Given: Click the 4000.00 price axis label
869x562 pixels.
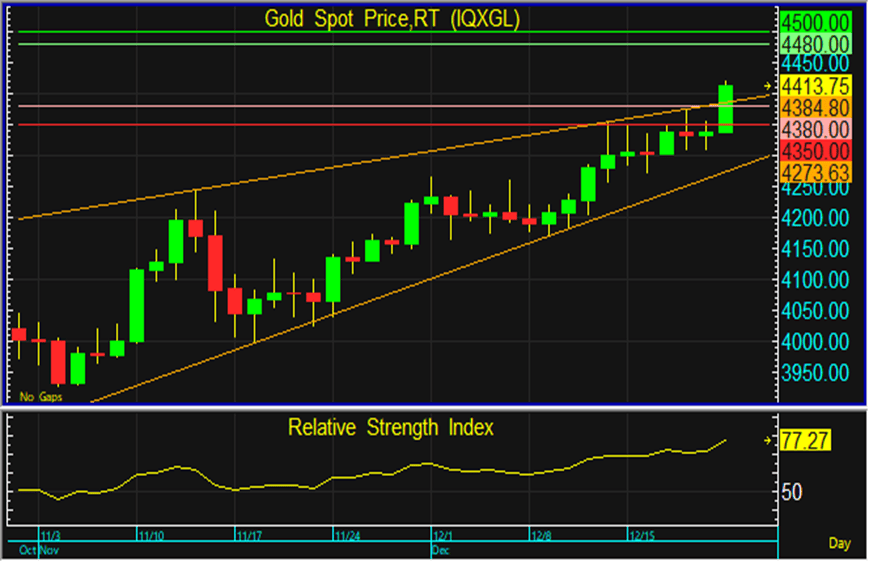Looking at the screenshot, I should pos(815,342).
